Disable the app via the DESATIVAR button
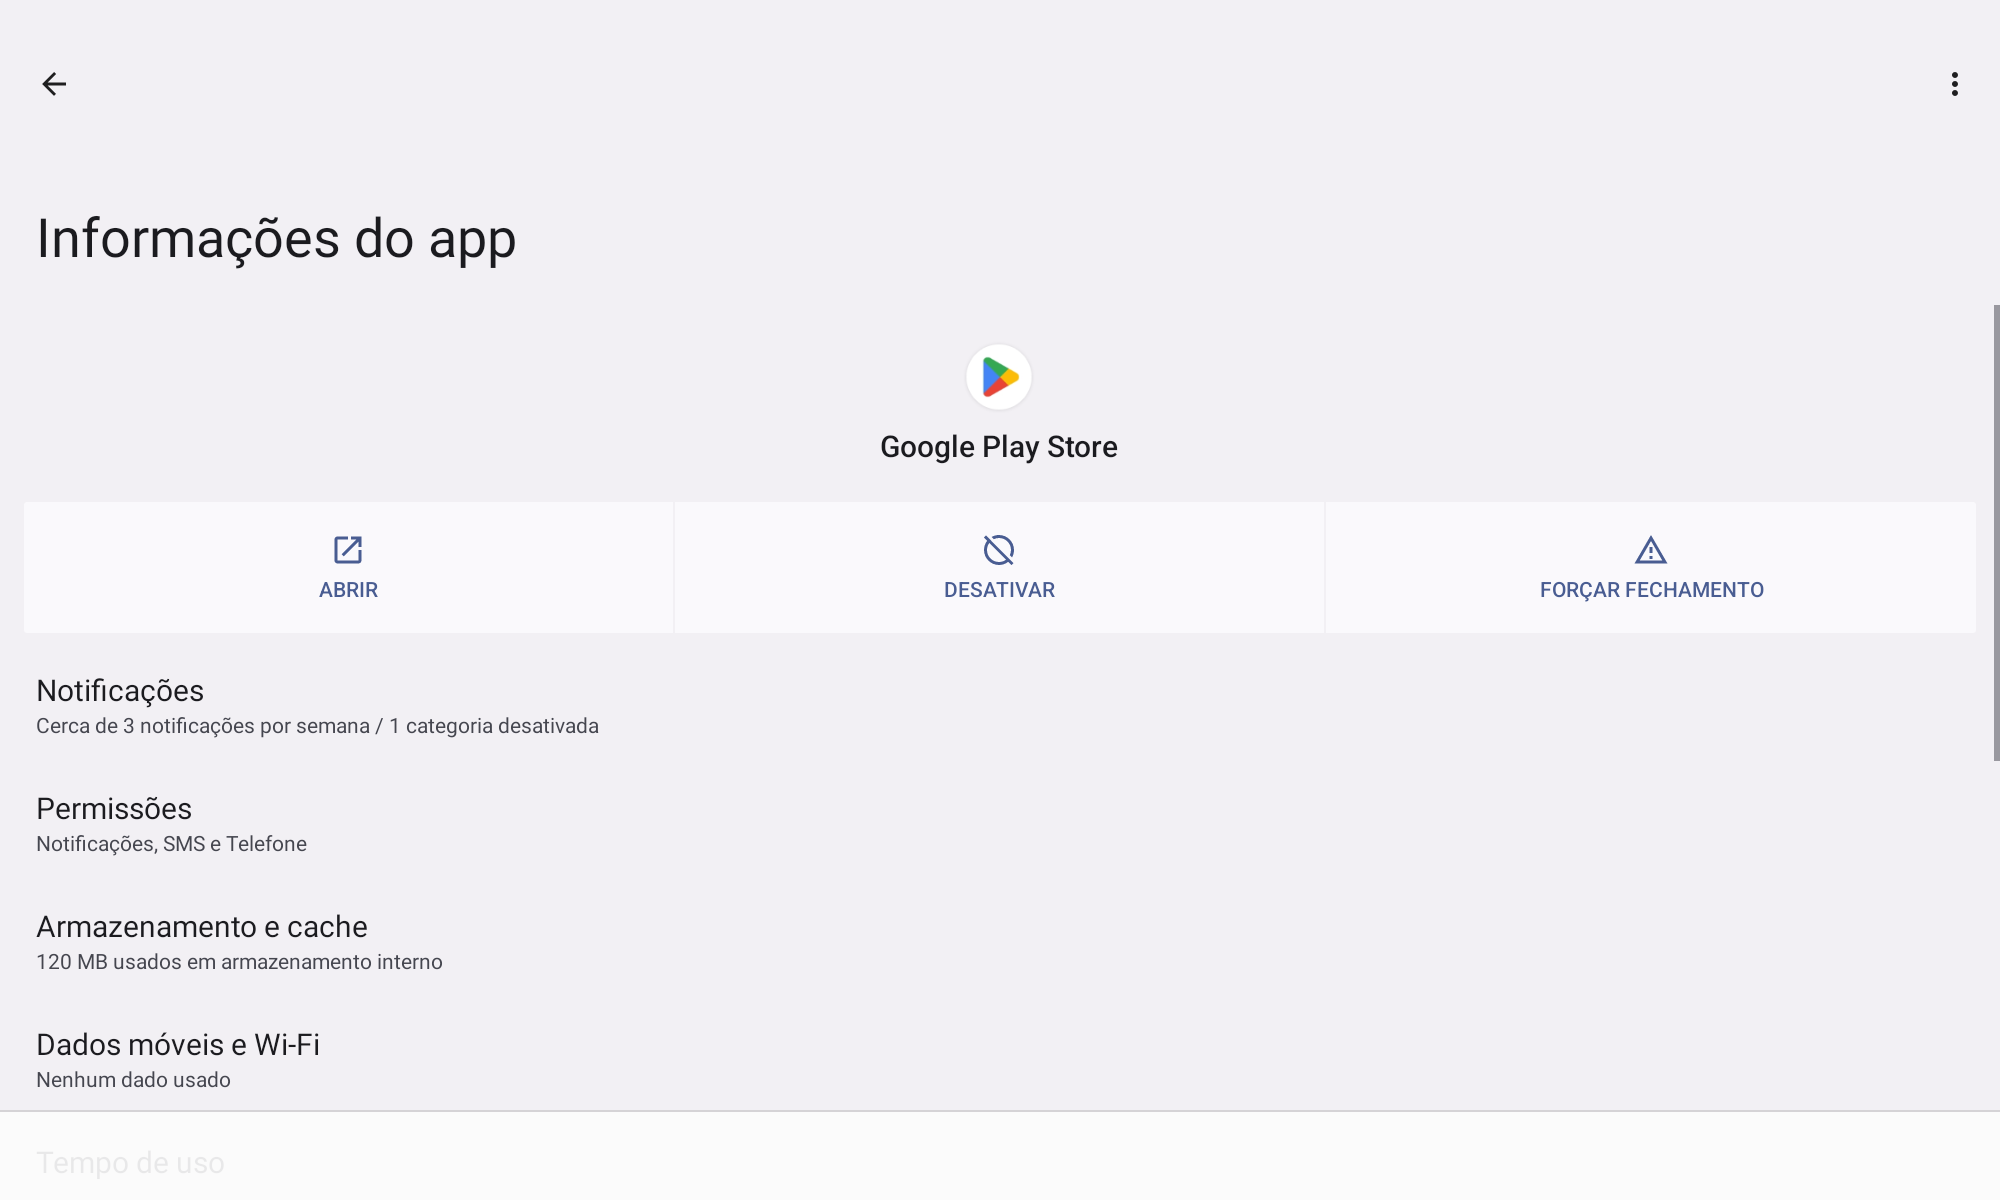Screen dimensions: 2000x1200 [999, 567]
